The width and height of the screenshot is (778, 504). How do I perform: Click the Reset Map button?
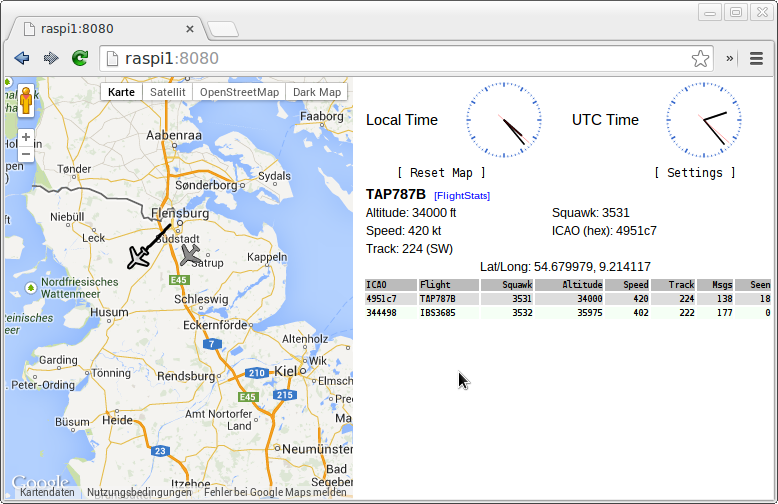click(x=442, y=173)
